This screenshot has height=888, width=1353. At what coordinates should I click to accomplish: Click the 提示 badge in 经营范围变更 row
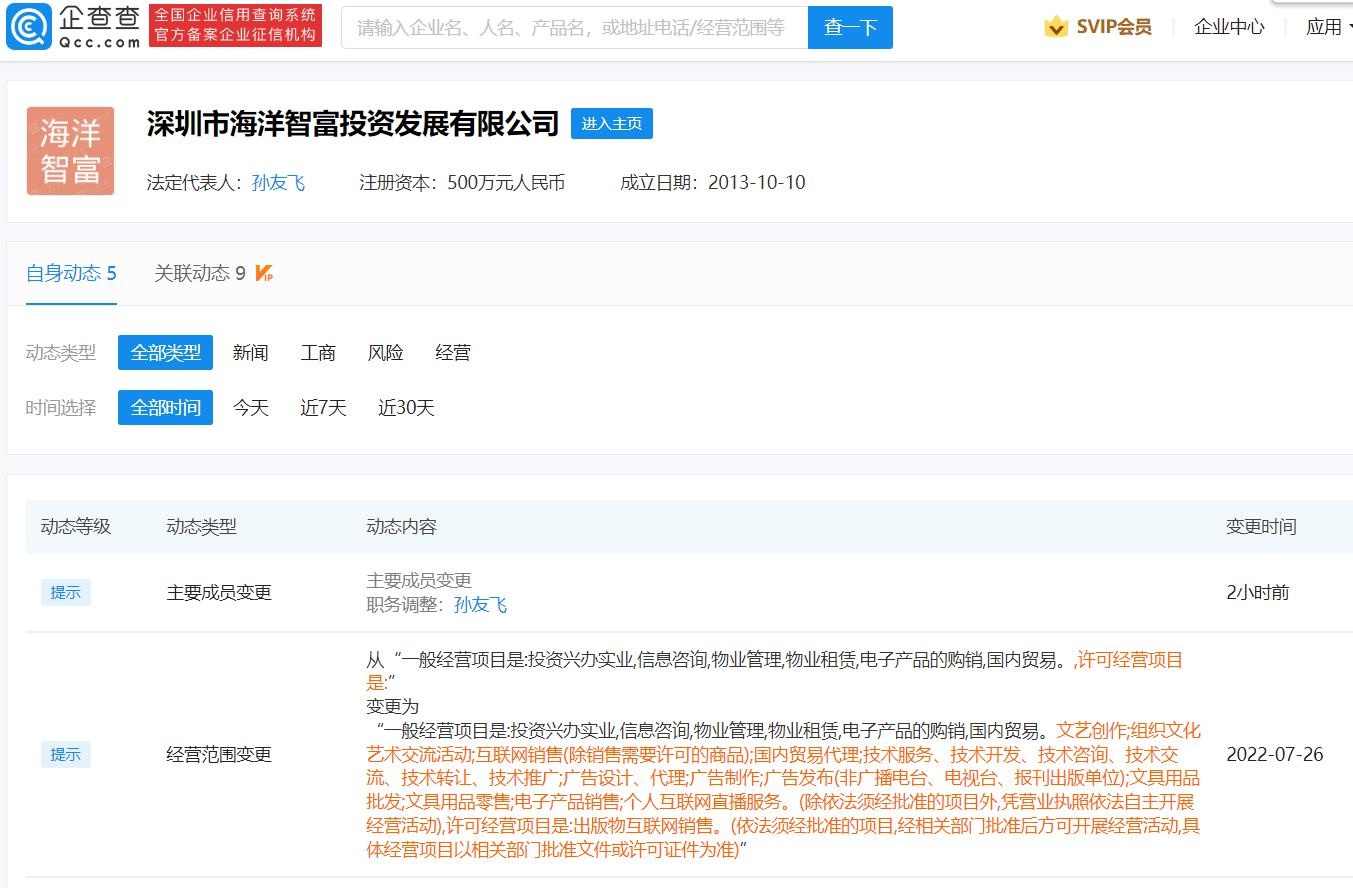[65, 754]
